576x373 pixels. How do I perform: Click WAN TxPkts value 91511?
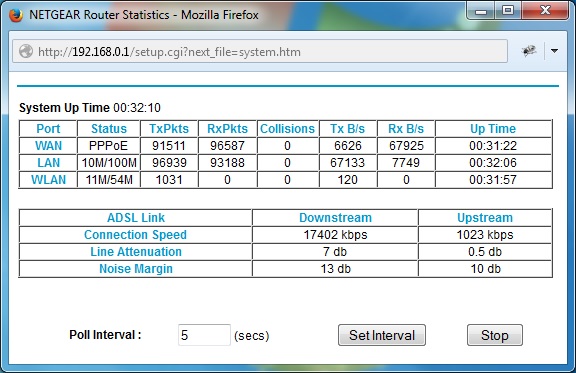pyautogui.click(x=169, y=146)
